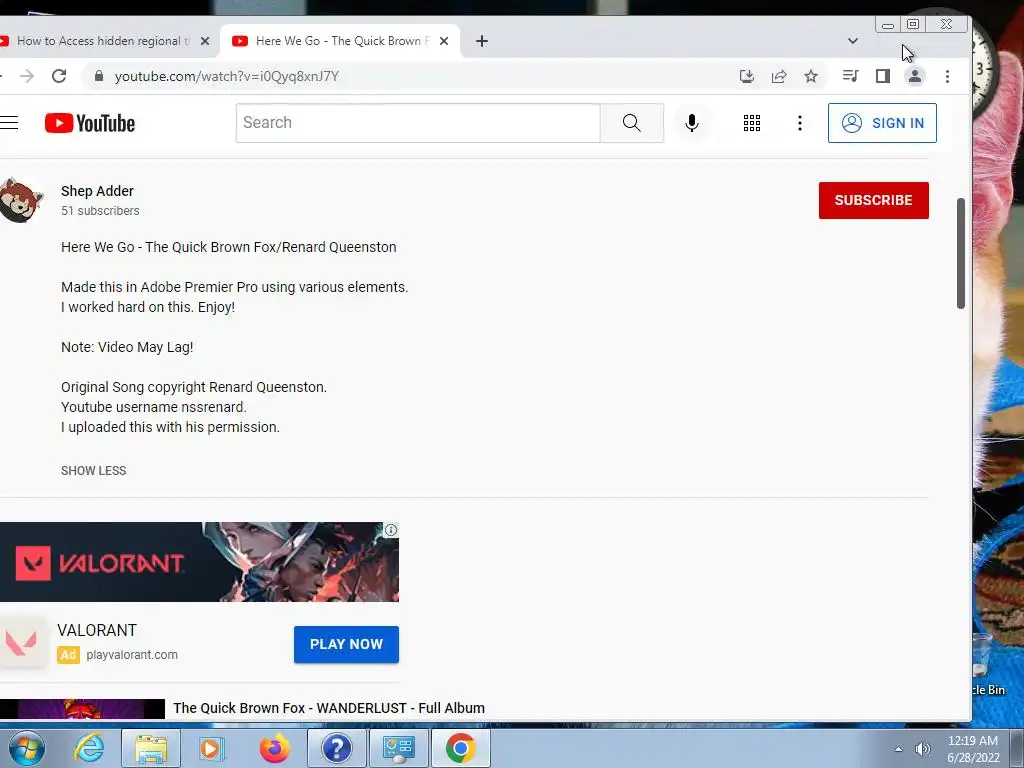
Task: Open the tab search dropdown chevron
Action: point(852,40)
